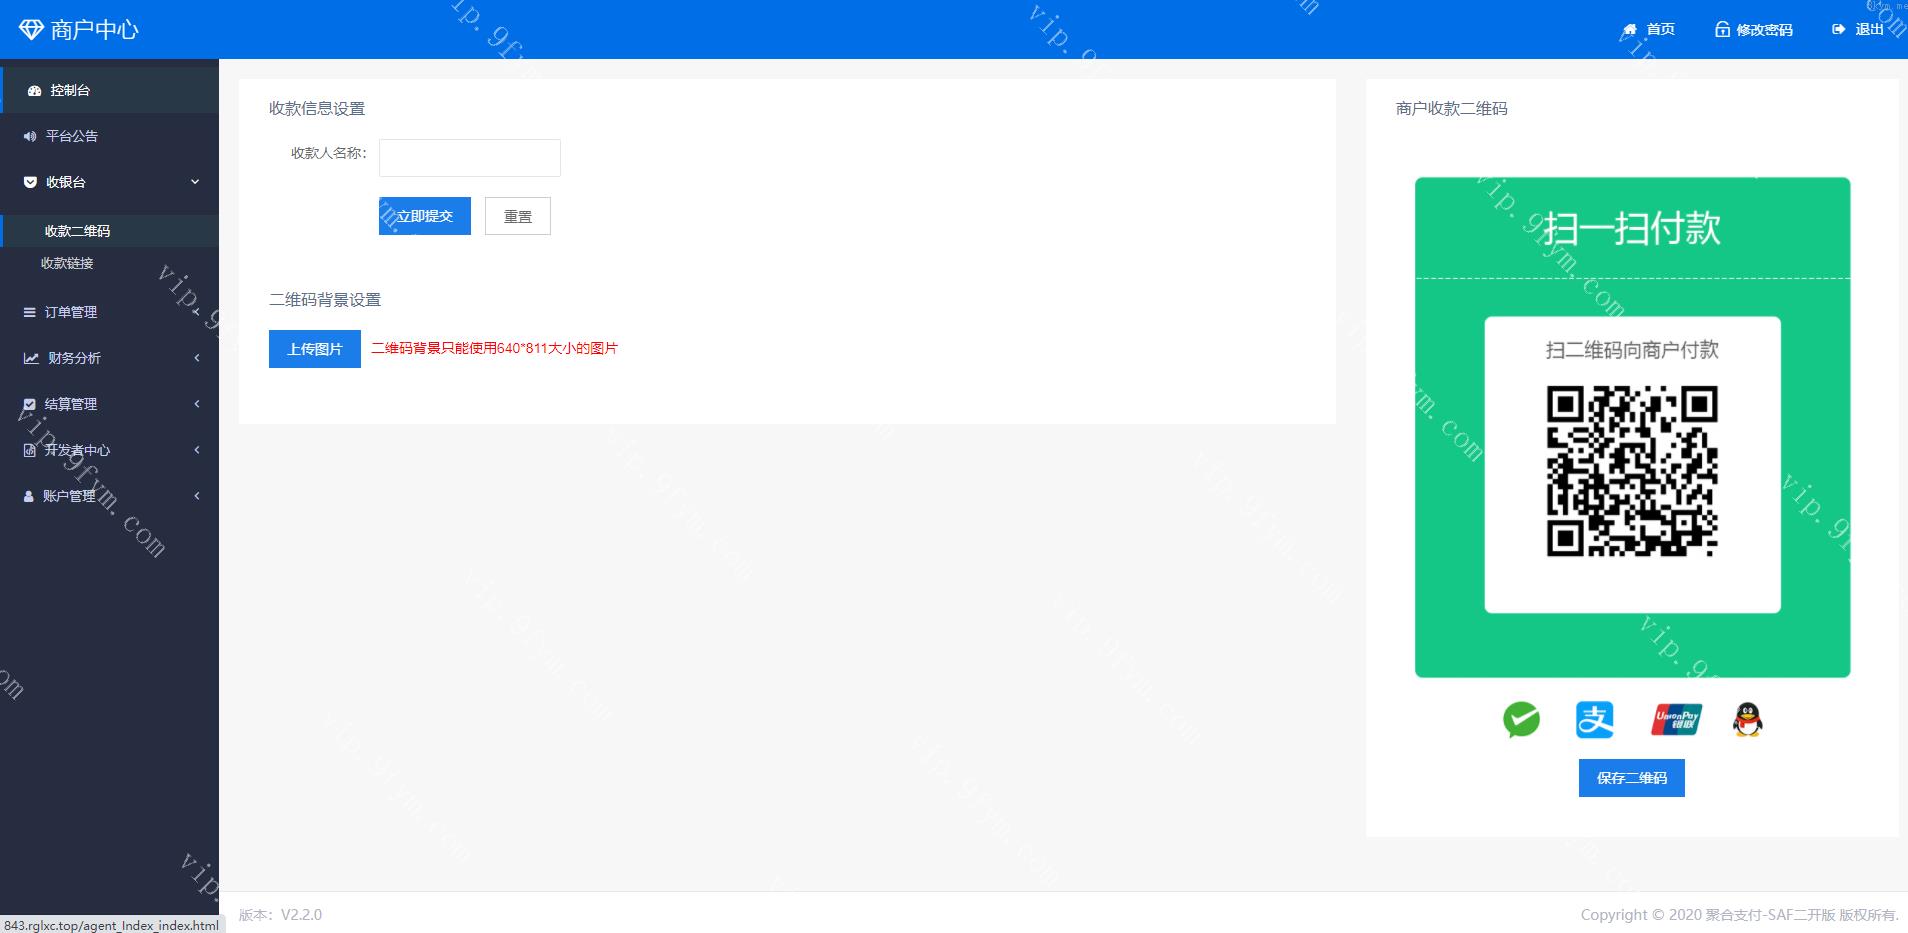Open 平台公告 in the sidebar

(x=71, y=136)
